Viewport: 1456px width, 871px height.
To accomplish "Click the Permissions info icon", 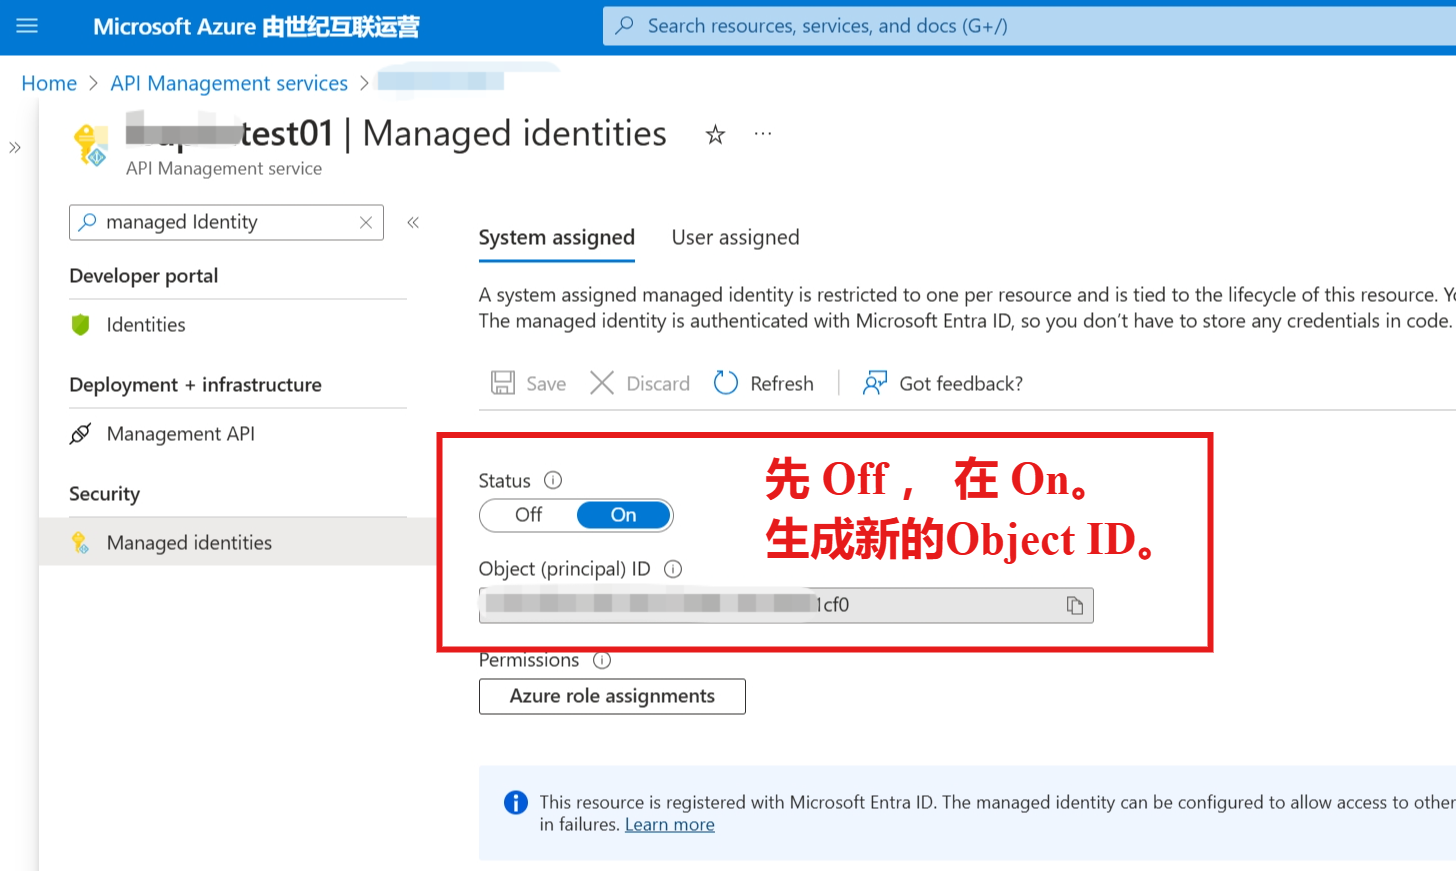I will pyautogui.click(x=602, y=660).
